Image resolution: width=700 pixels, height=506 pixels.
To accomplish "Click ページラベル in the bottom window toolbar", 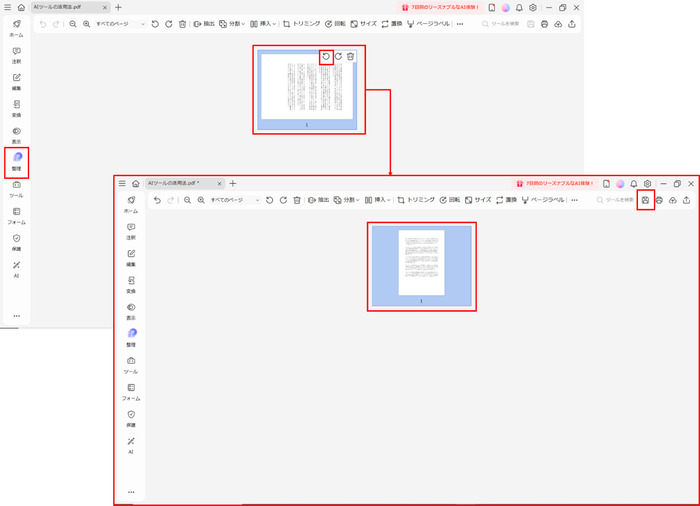I will tap(543, 200).
